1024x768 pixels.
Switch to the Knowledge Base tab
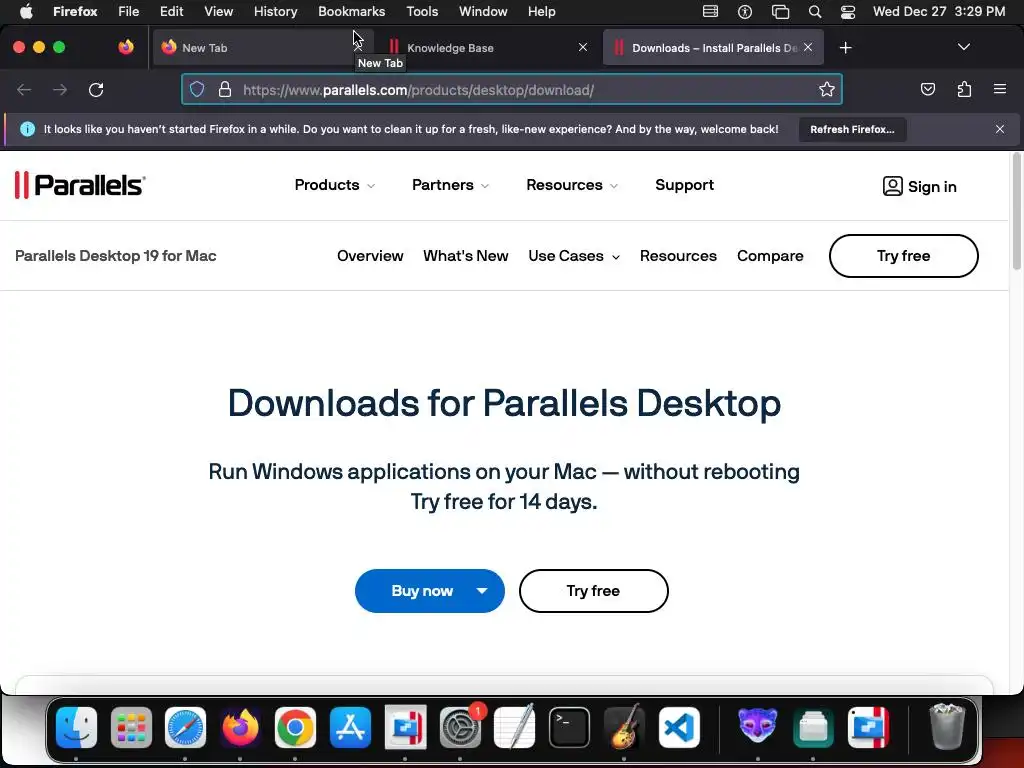pyautogui.click(x=490, y=48)
